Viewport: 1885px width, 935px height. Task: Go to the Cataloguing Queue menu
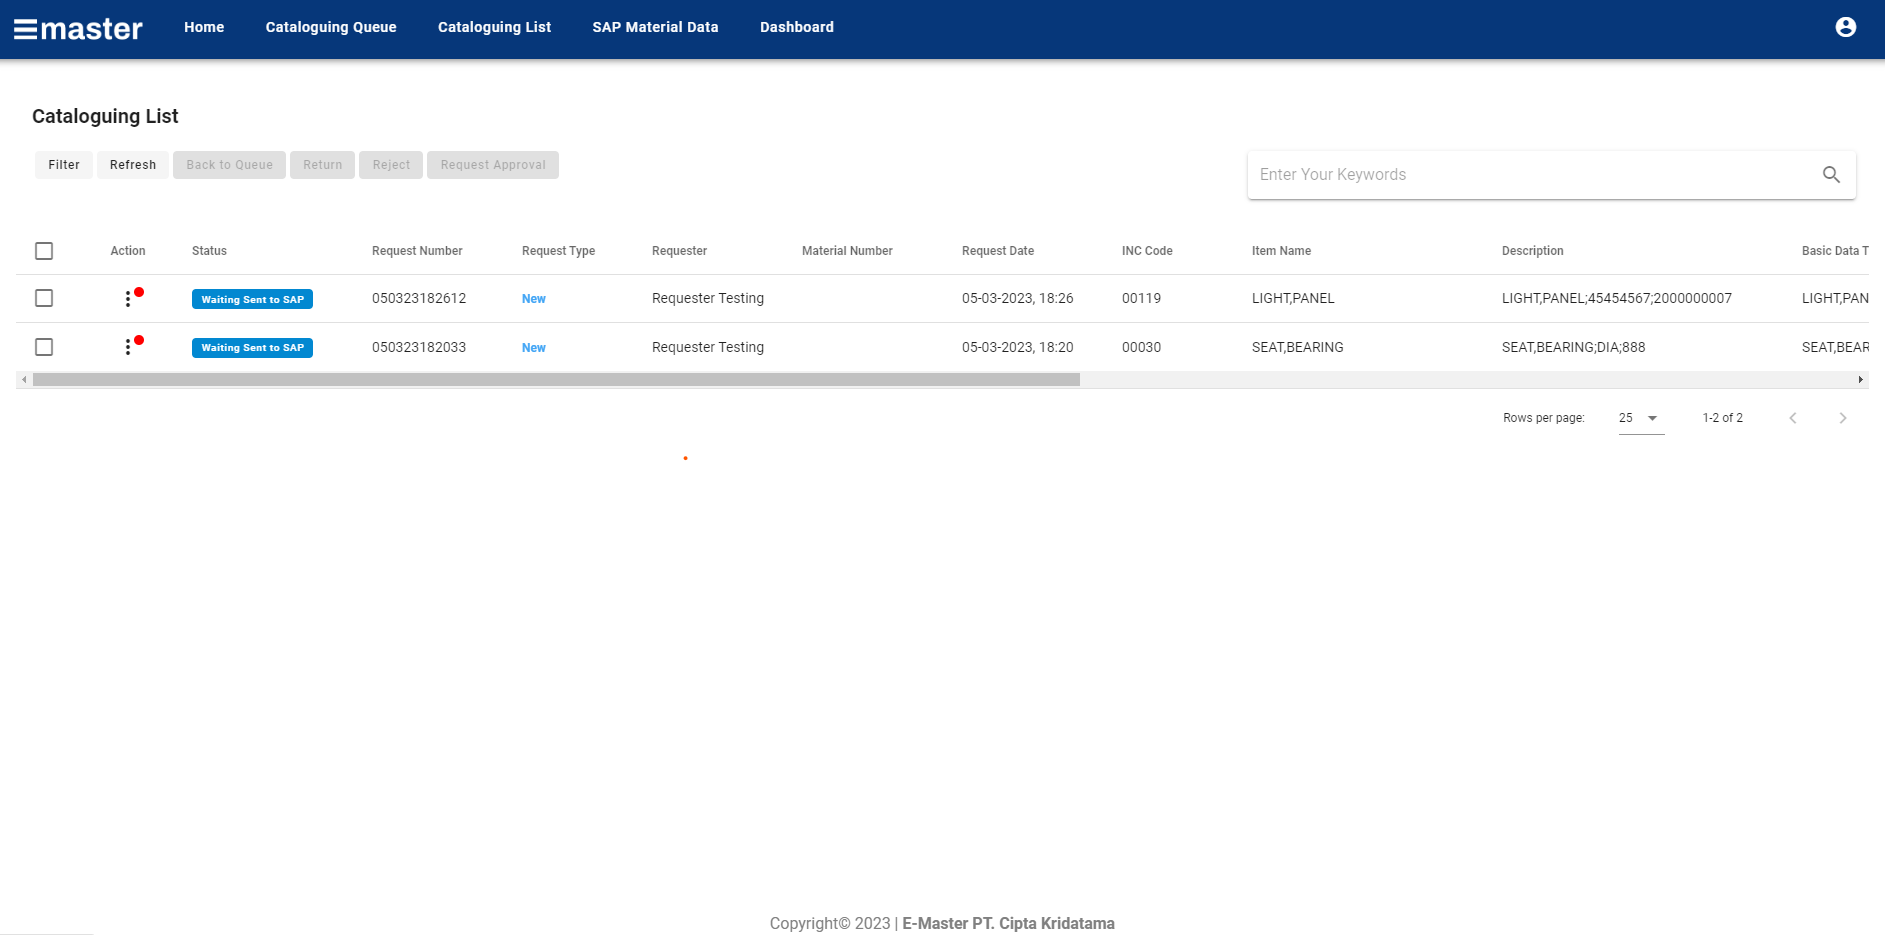pyautogui.click(x=331, y=27)
